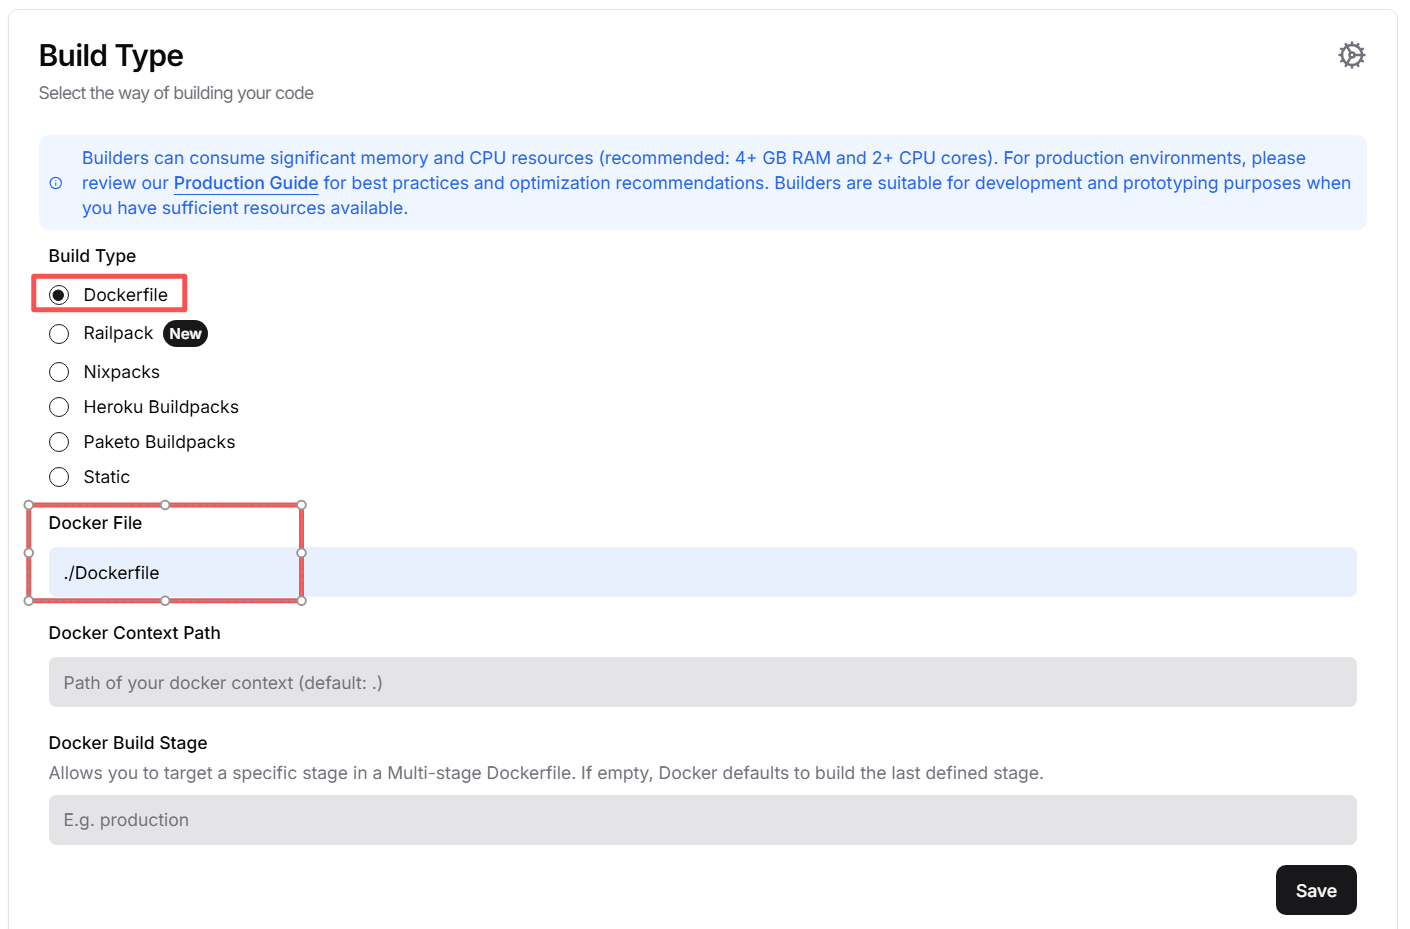Focus the Docker File path field
Viewport: 1410px width, 929px height.
pyautogui.click(x=700, y=572)
